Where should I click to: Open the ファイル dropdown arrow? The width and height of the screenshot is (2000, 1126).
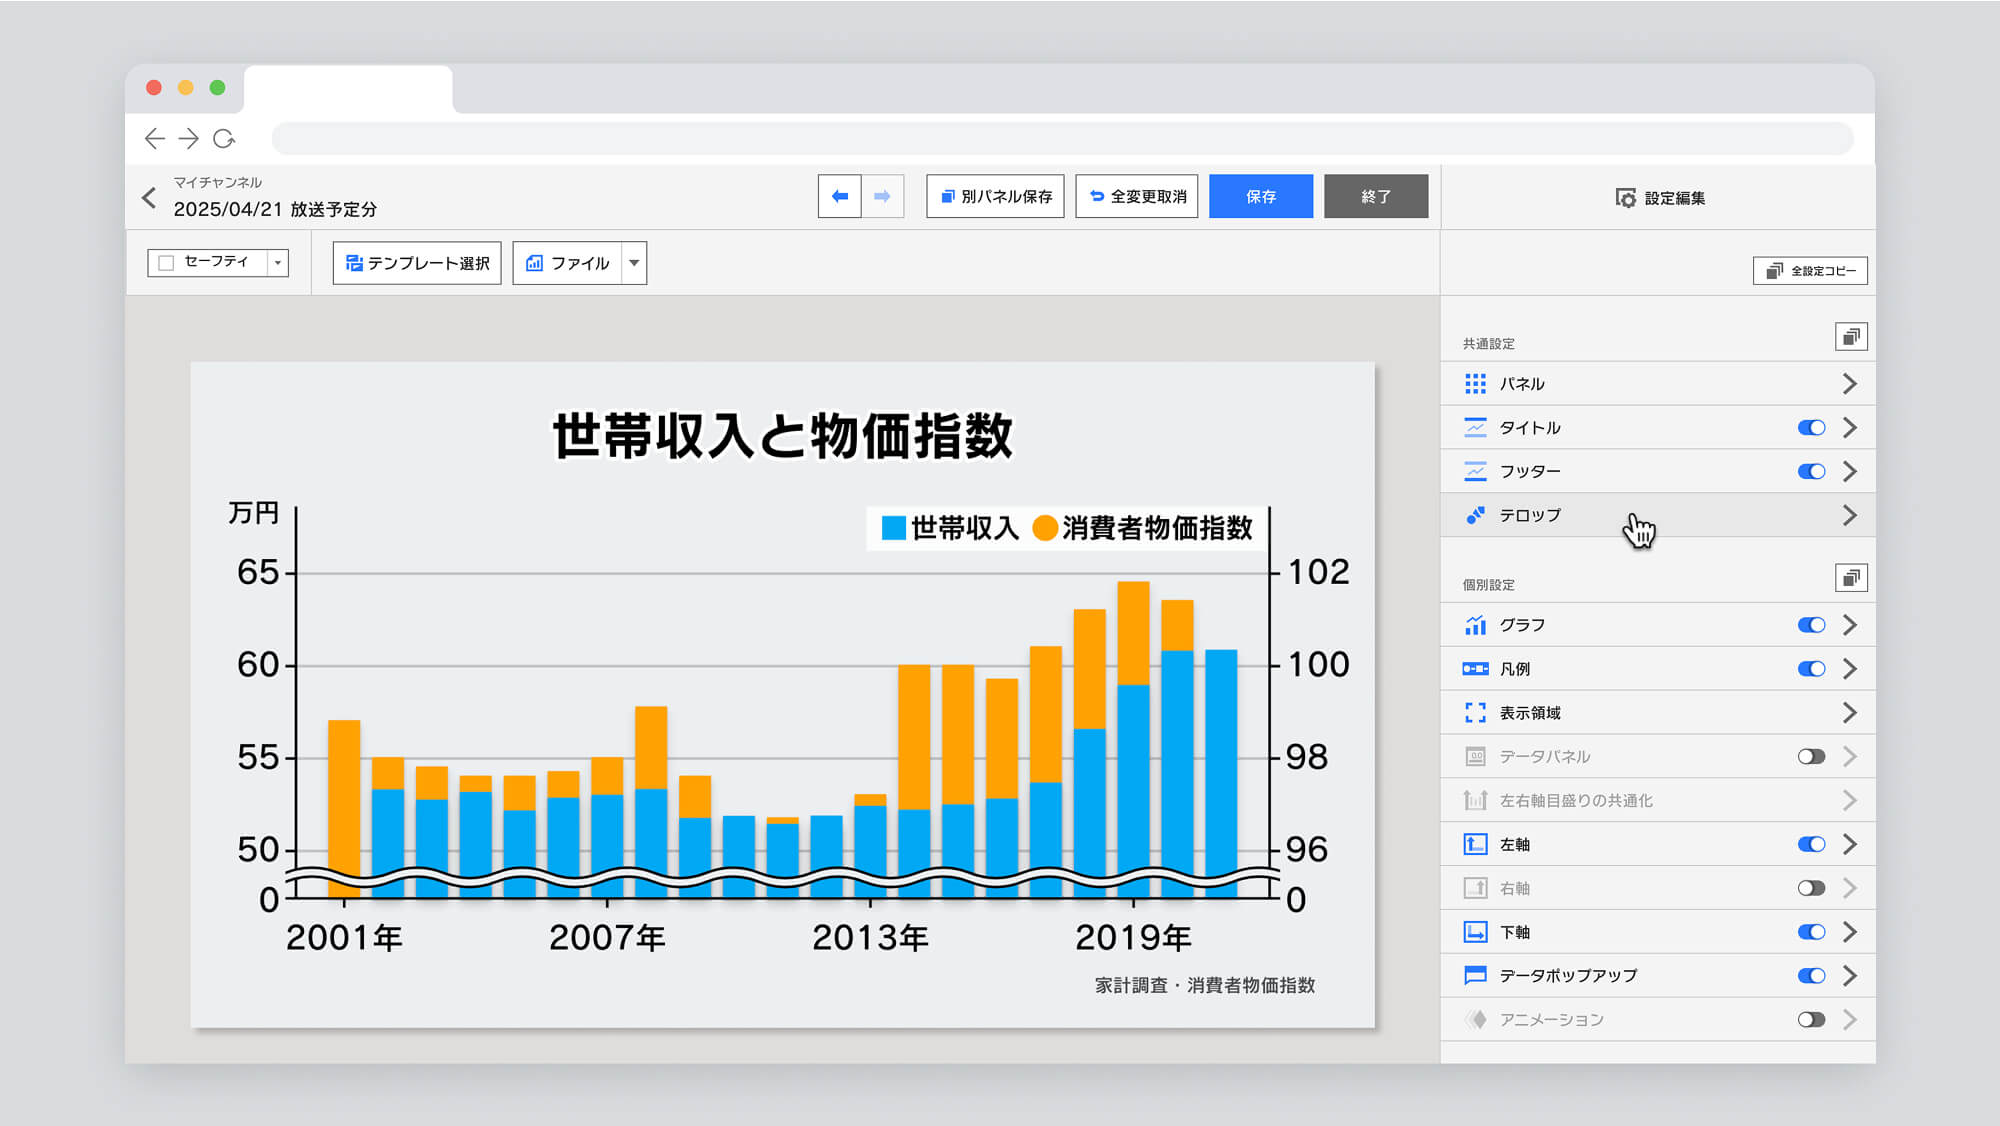point(634,263)
